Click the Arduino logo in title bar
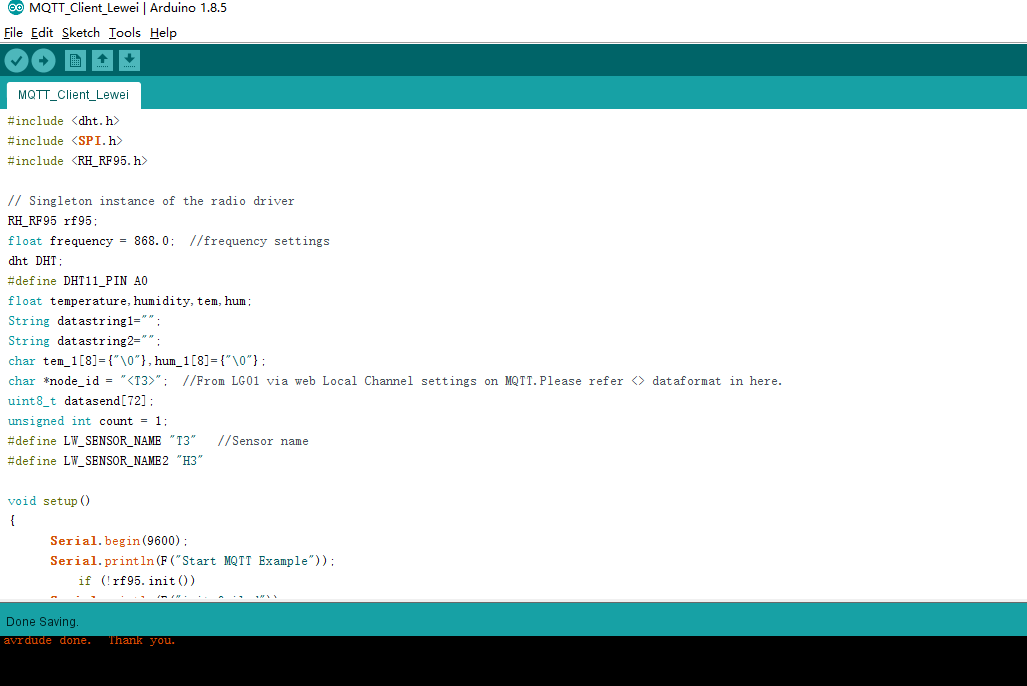 coord(16,8)
